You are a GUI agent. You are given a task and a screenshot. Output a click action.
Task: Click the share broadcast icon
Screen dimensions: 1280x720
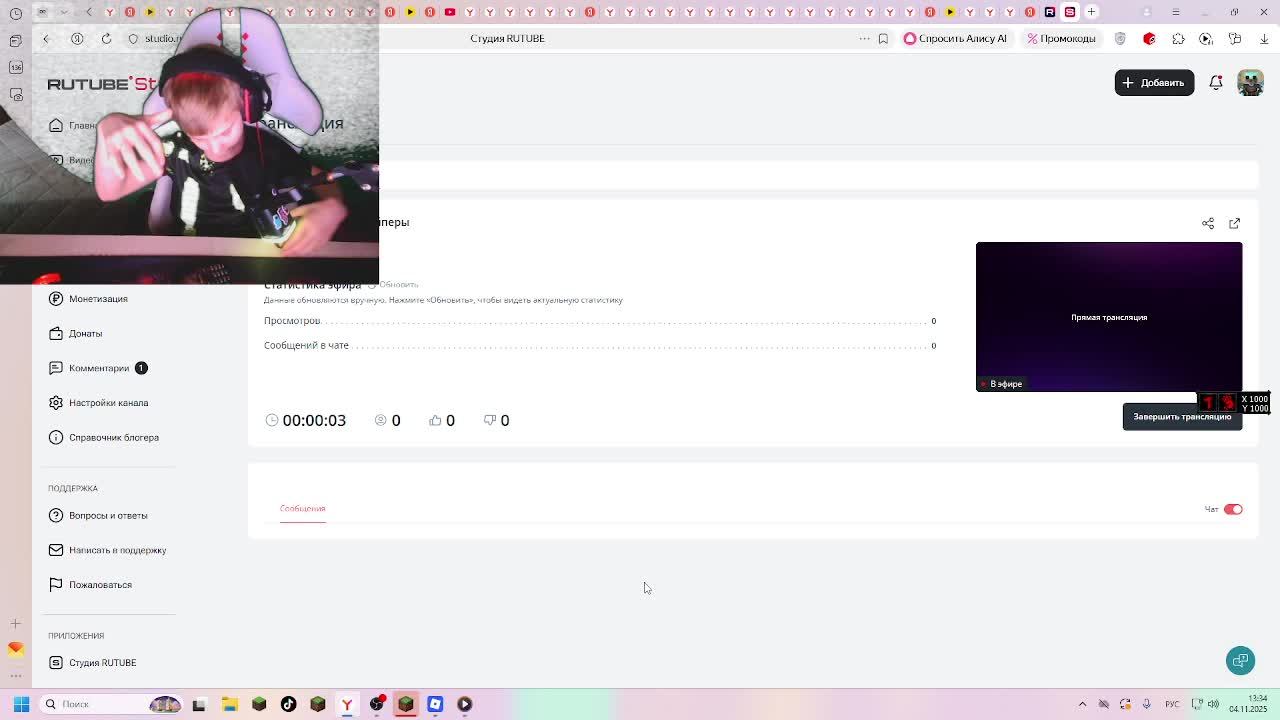click(x=1208, y=223)
